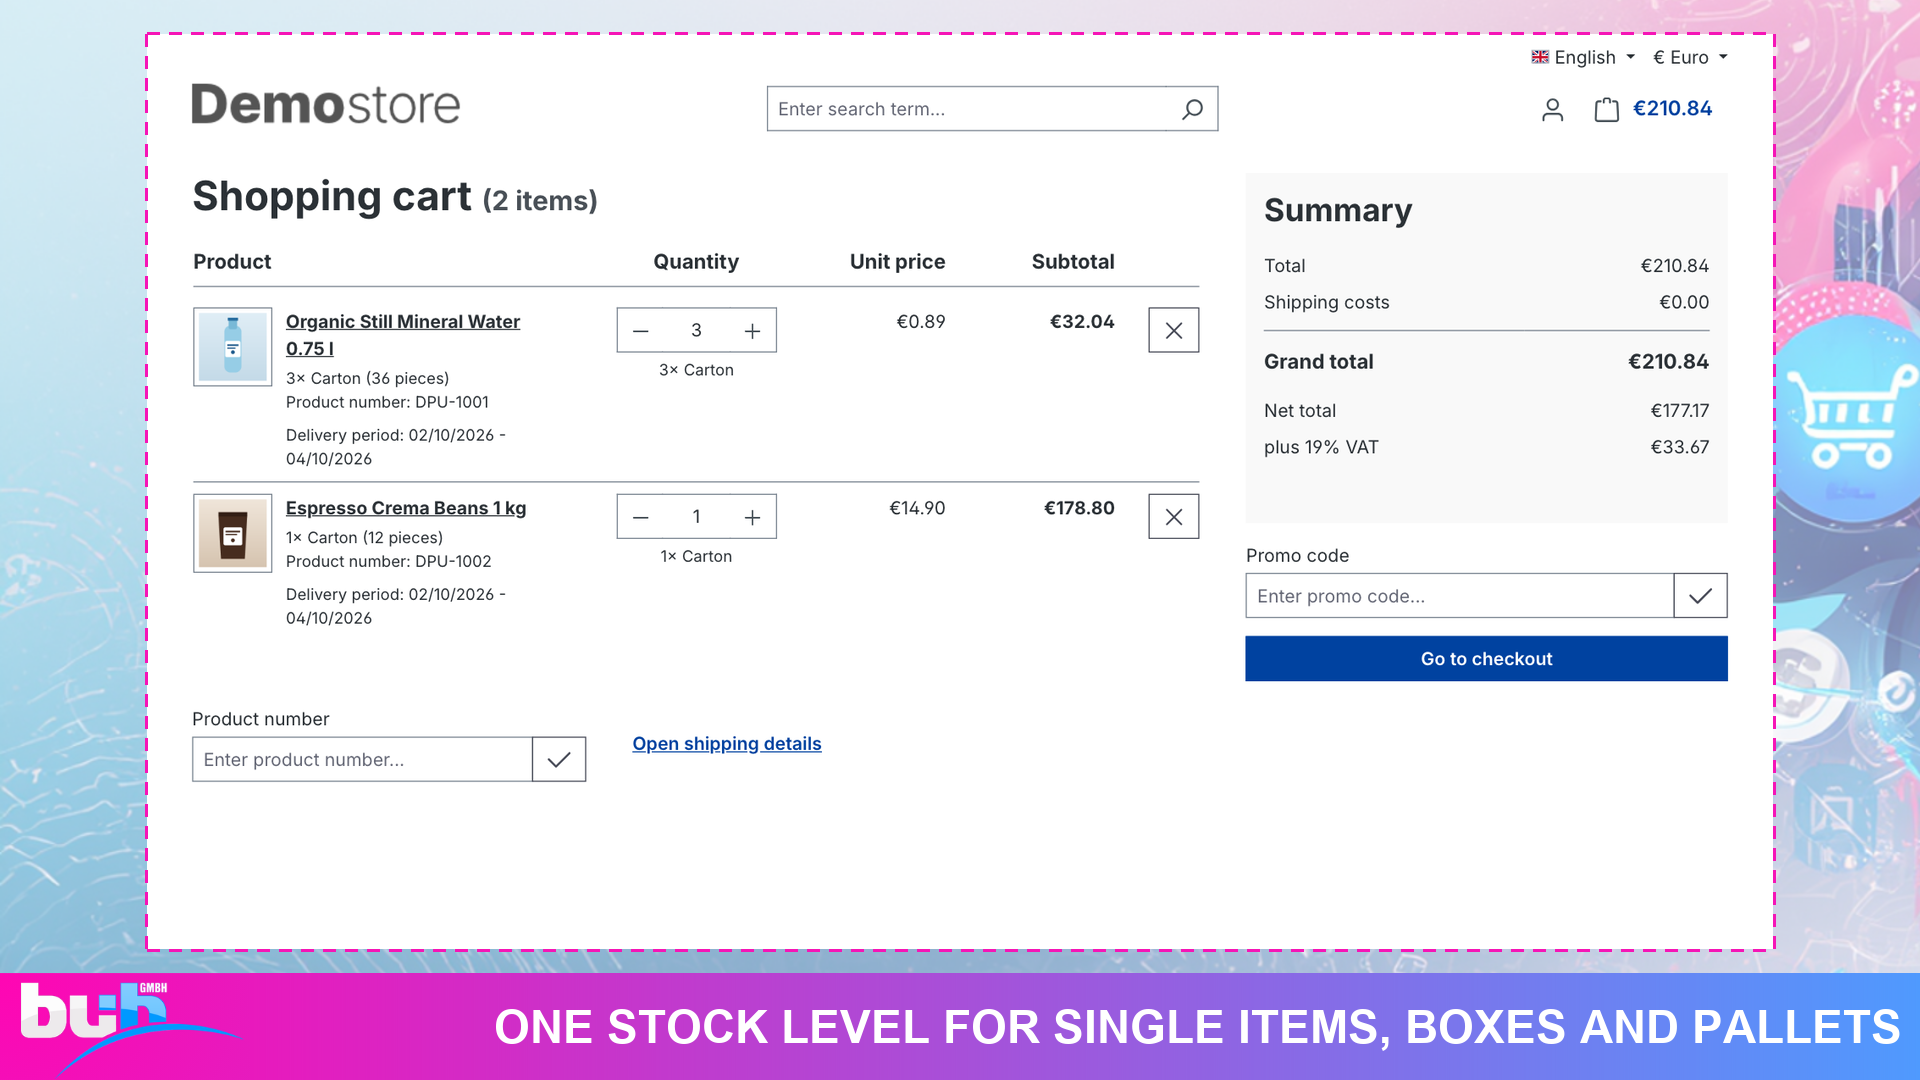
Task: Click the €14.90 unit price
Action: point(917,508)
